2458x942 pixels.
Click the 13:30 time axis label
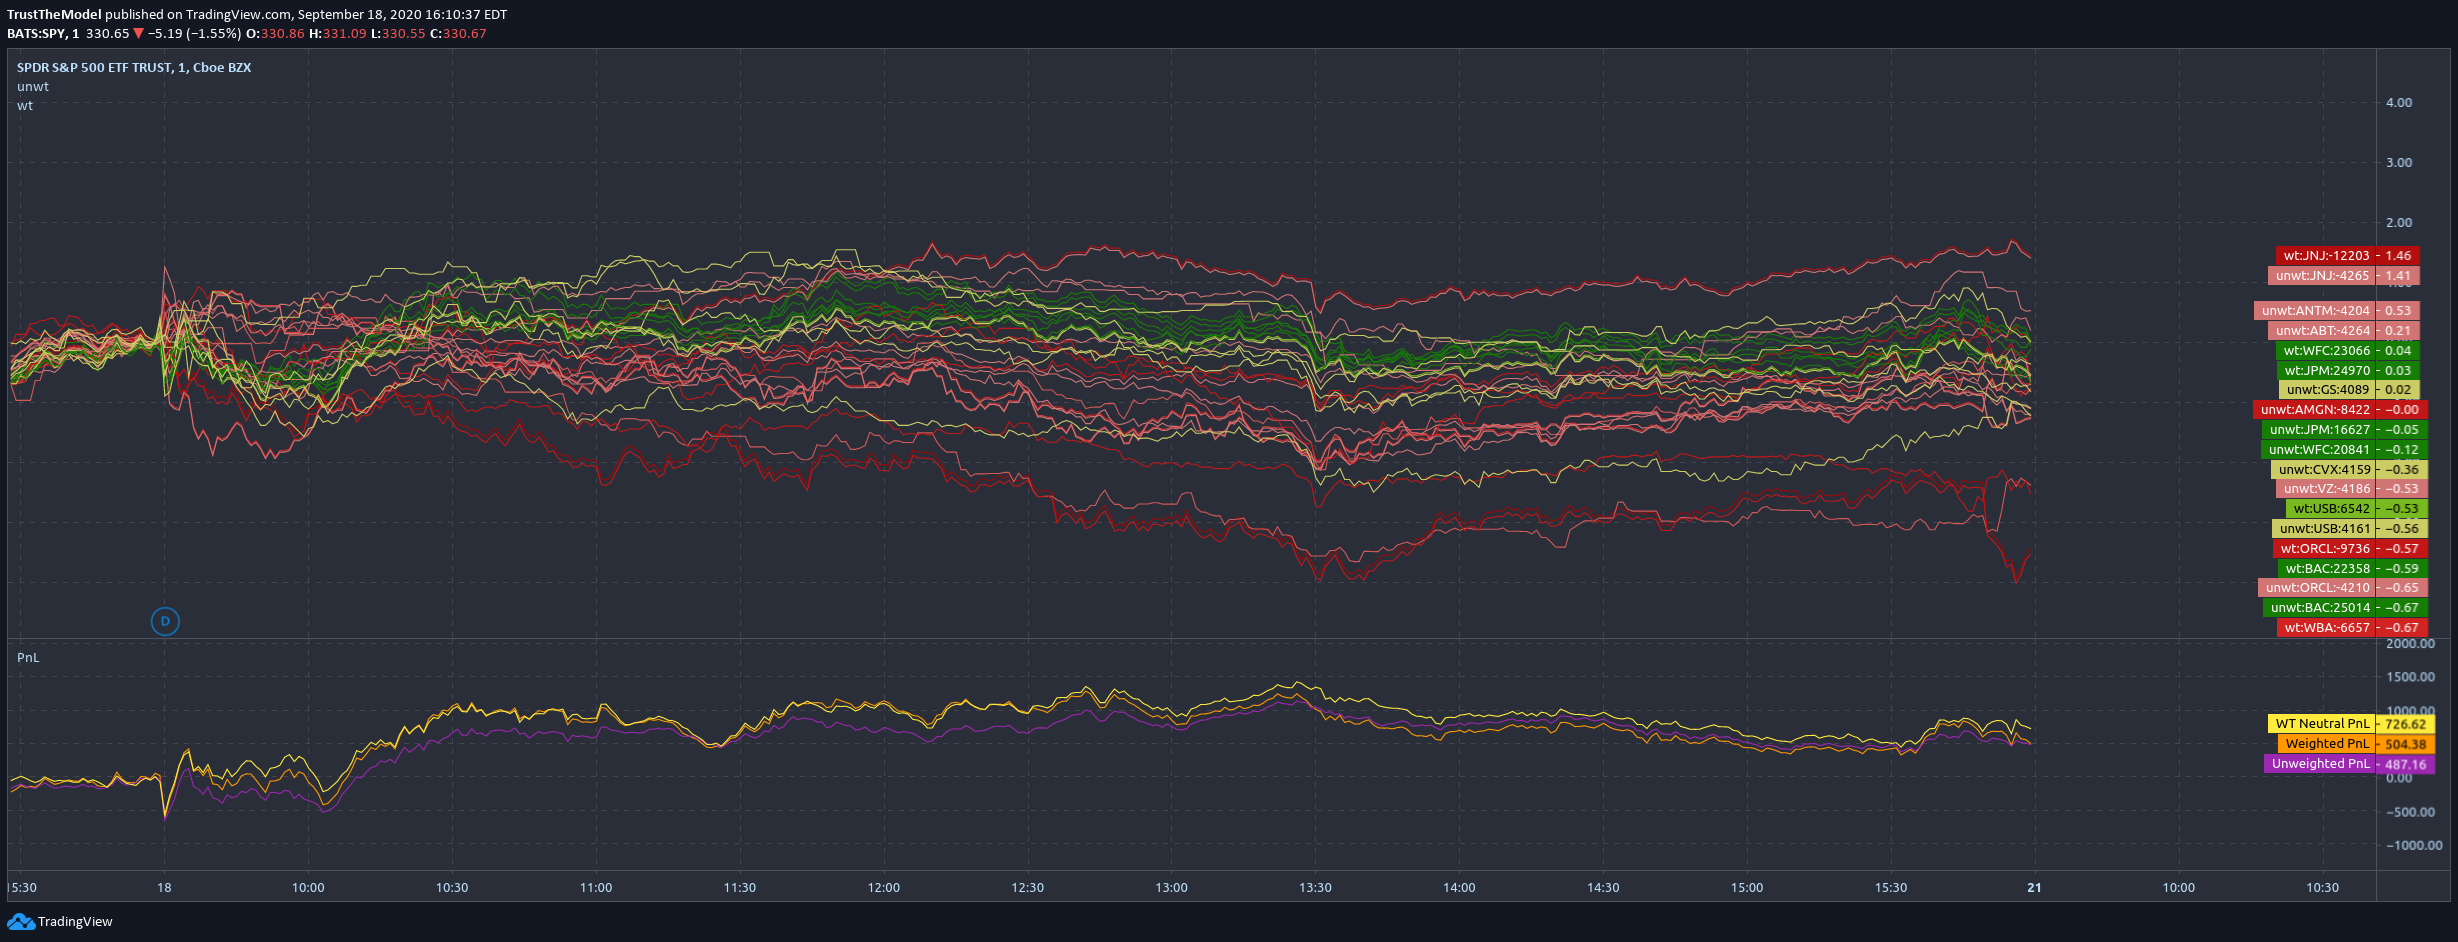[1315, 887]
